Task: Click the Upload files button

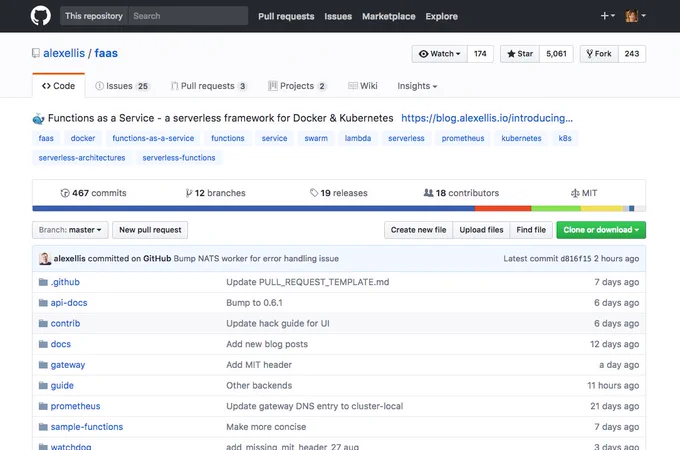Action: click(x=481, y=230)
